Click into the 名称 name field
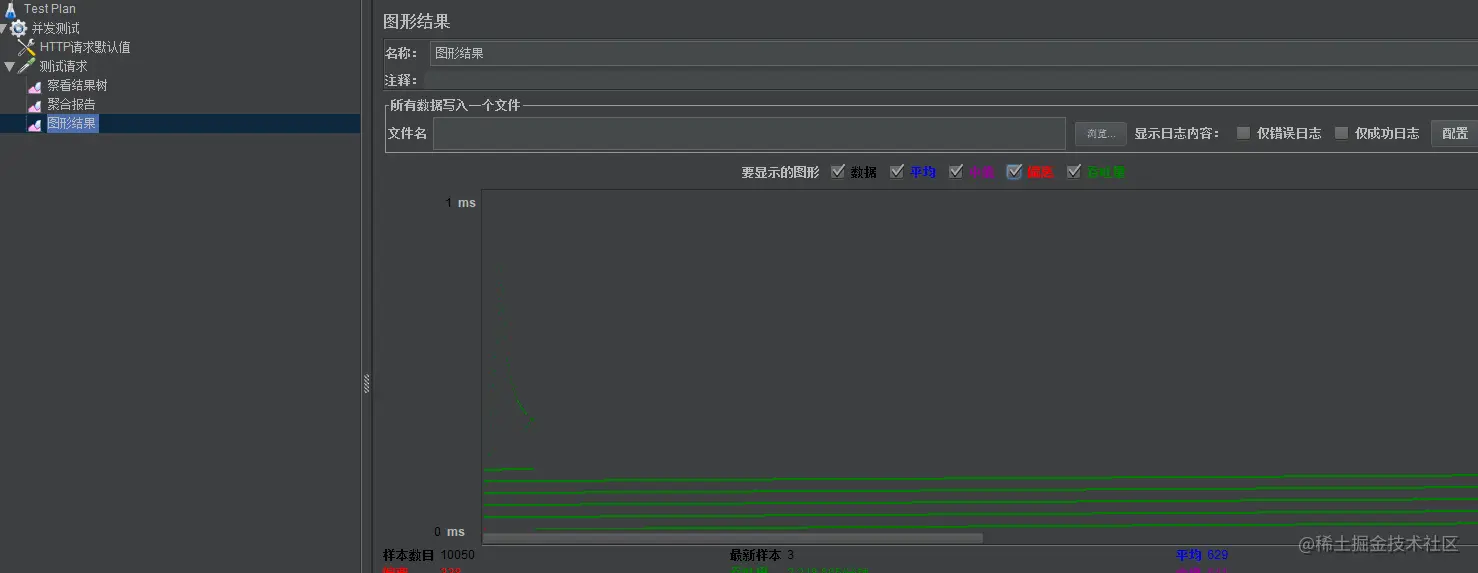Image resolution: width=1478 pixels, height=573 pixels. (953, 53)
